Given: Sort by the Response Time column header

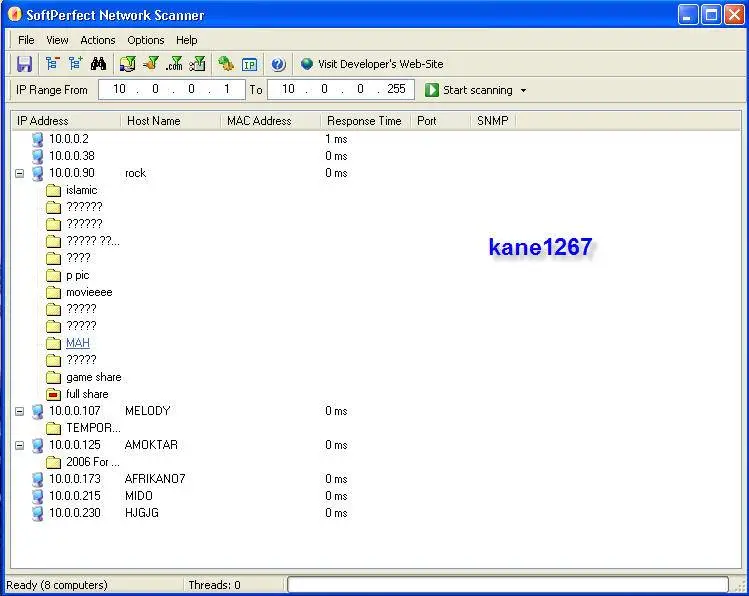Looking at the screenshot, I should coord(366,121).
